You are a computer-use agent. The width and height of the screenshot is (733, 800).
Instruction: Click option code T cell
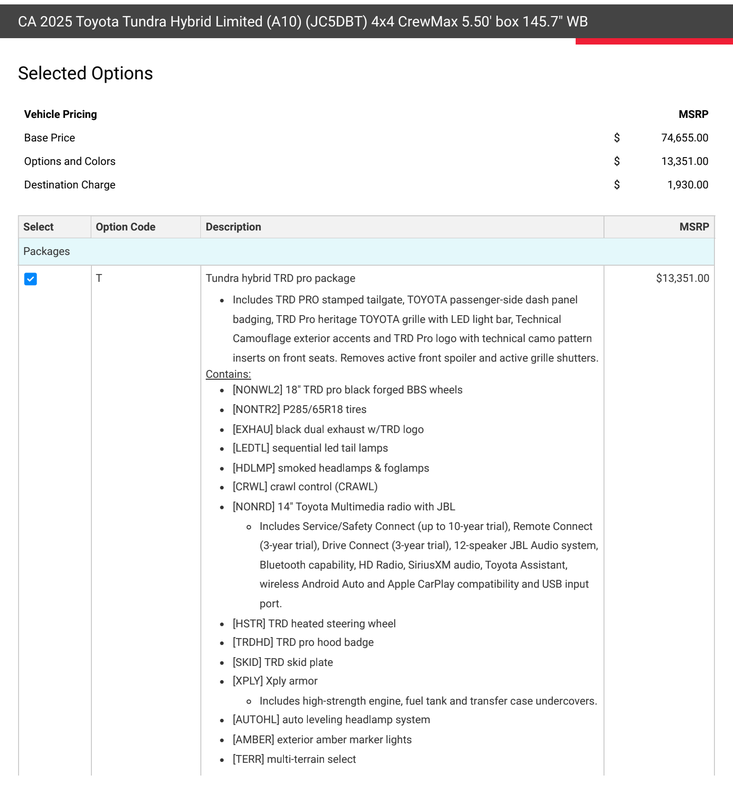(x=99, y=279)
